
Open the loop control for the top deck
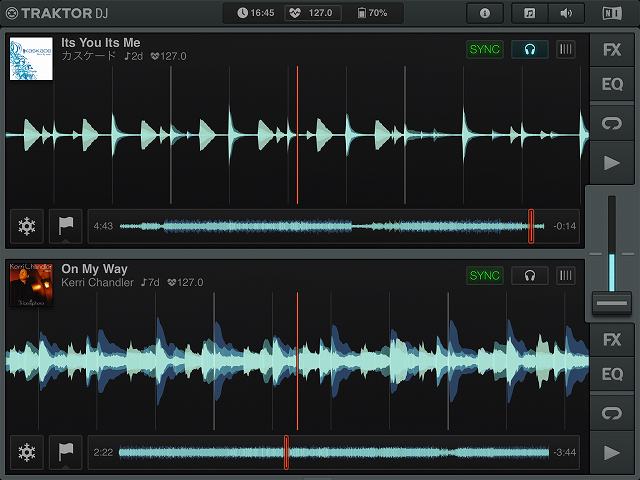[612, 123]
